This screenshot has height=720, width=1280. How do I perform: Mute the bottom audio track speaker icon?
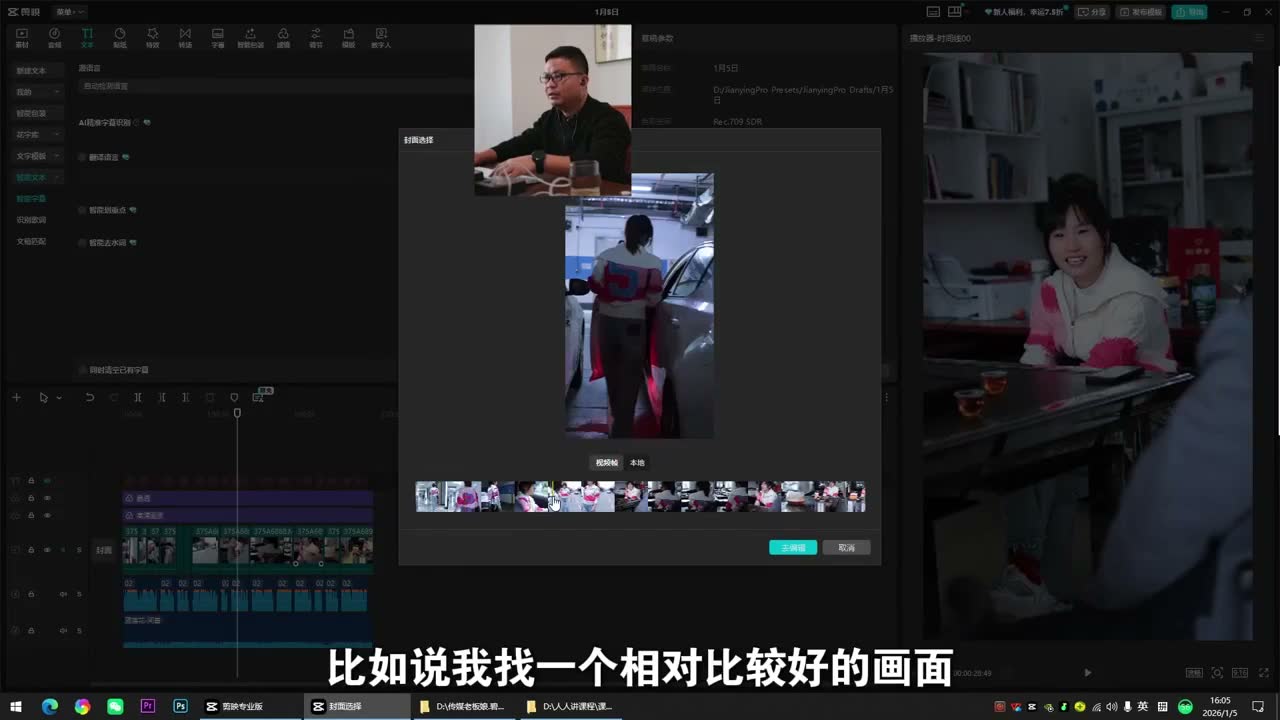[x=63, y=630]
